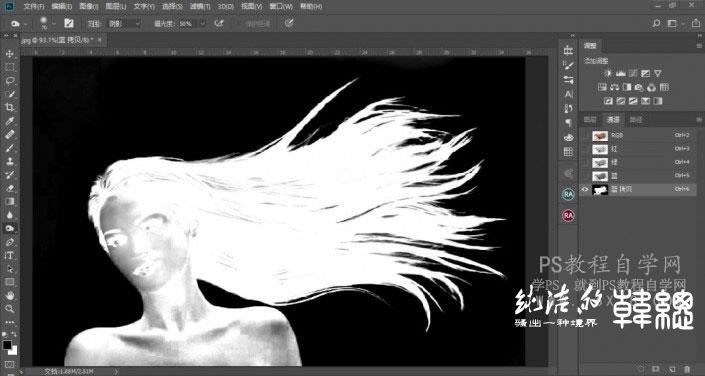Screen dimensions: 705x376
Task: Click the Vibrance adjustment icon
Action: (658, 73)
